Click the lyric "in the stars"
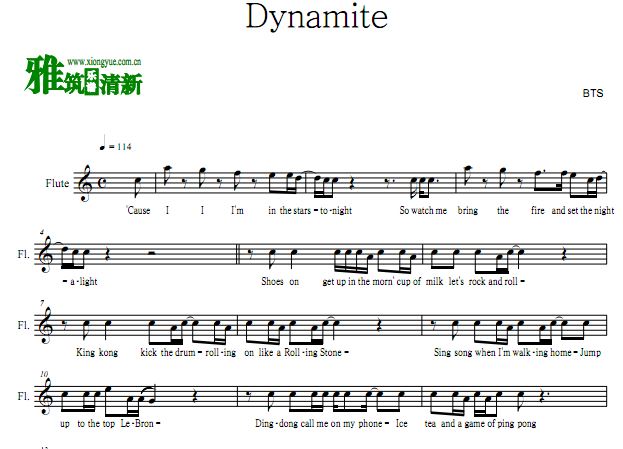623x449 pixels. click(x=289, y=210)
